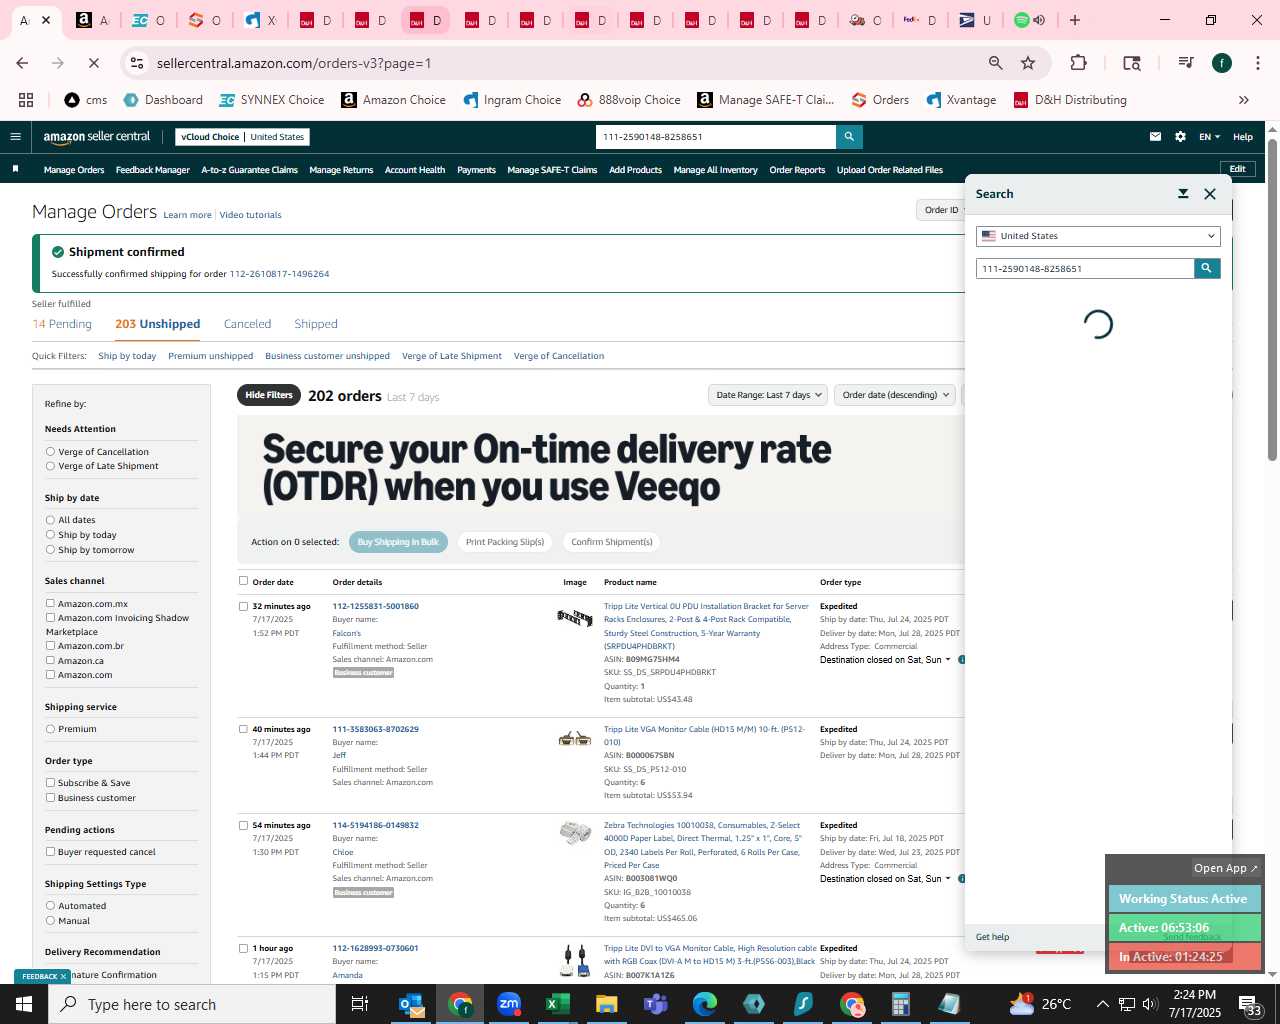The image size is (1280, 1024).
Task: Open order link 111-3583063-8702629
Action: (375, 729)
